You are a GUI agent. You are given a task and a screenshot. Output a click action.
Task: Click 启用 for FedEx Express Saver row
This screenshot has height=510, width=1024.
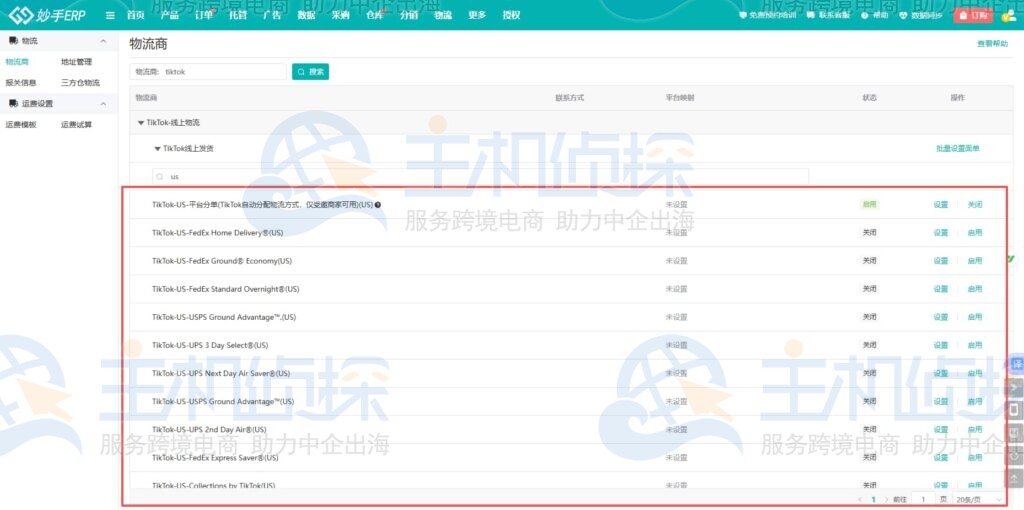[x=974, y=458]
